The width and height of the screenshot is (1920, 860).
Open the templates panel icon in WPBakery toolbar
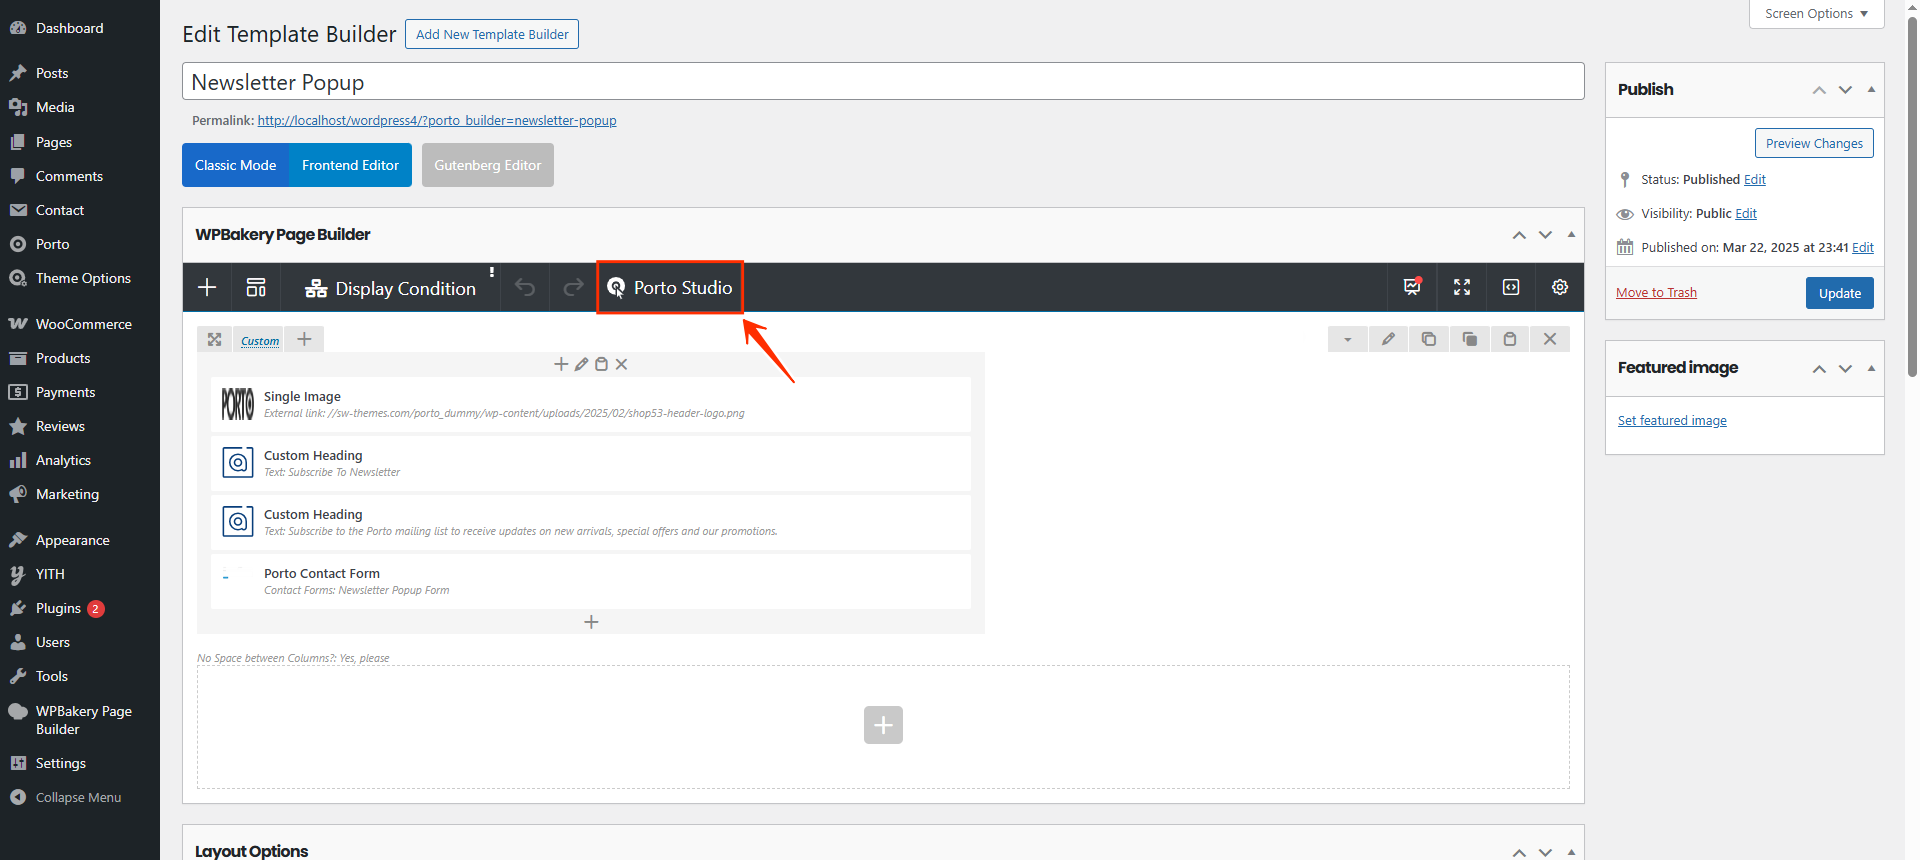tap(256, 288)
